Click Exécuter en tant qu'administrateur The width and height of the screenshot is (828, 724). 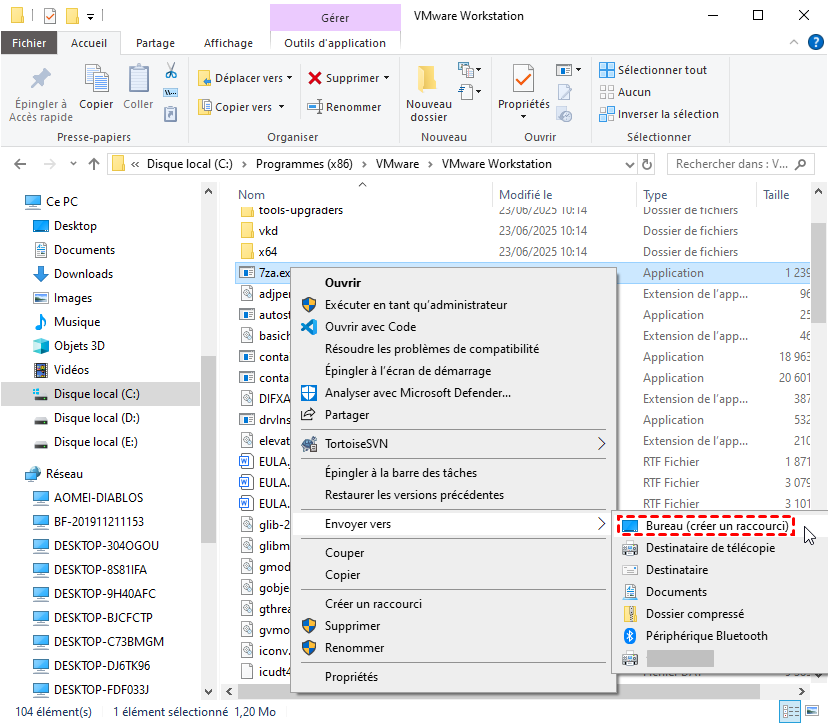(x=415, y=305)
